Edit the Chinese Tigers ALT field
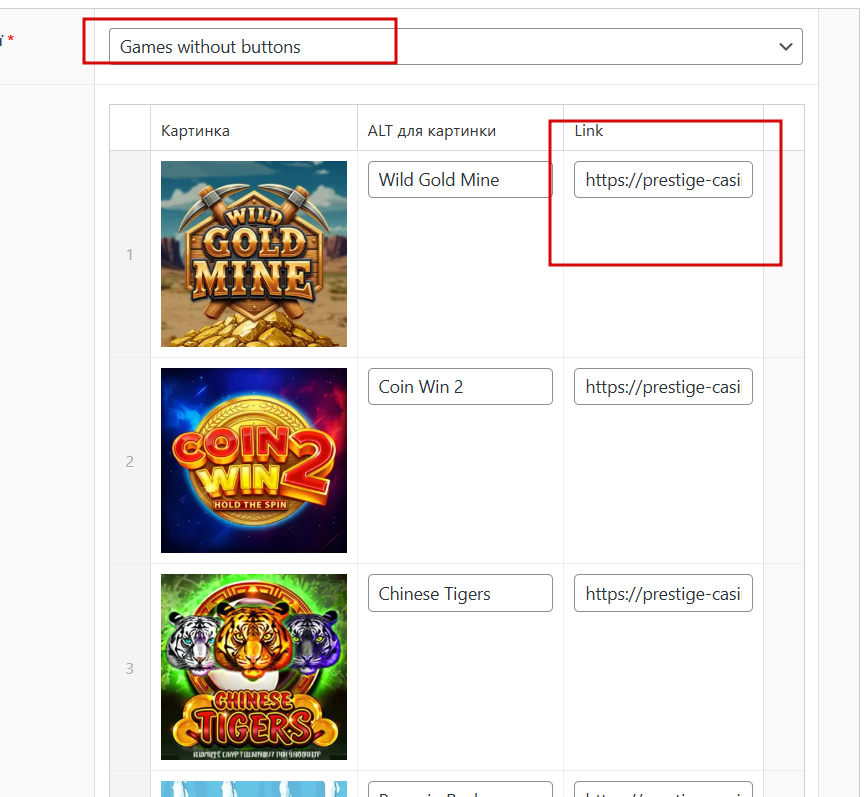The image size is (864, 797). [460, 593]
